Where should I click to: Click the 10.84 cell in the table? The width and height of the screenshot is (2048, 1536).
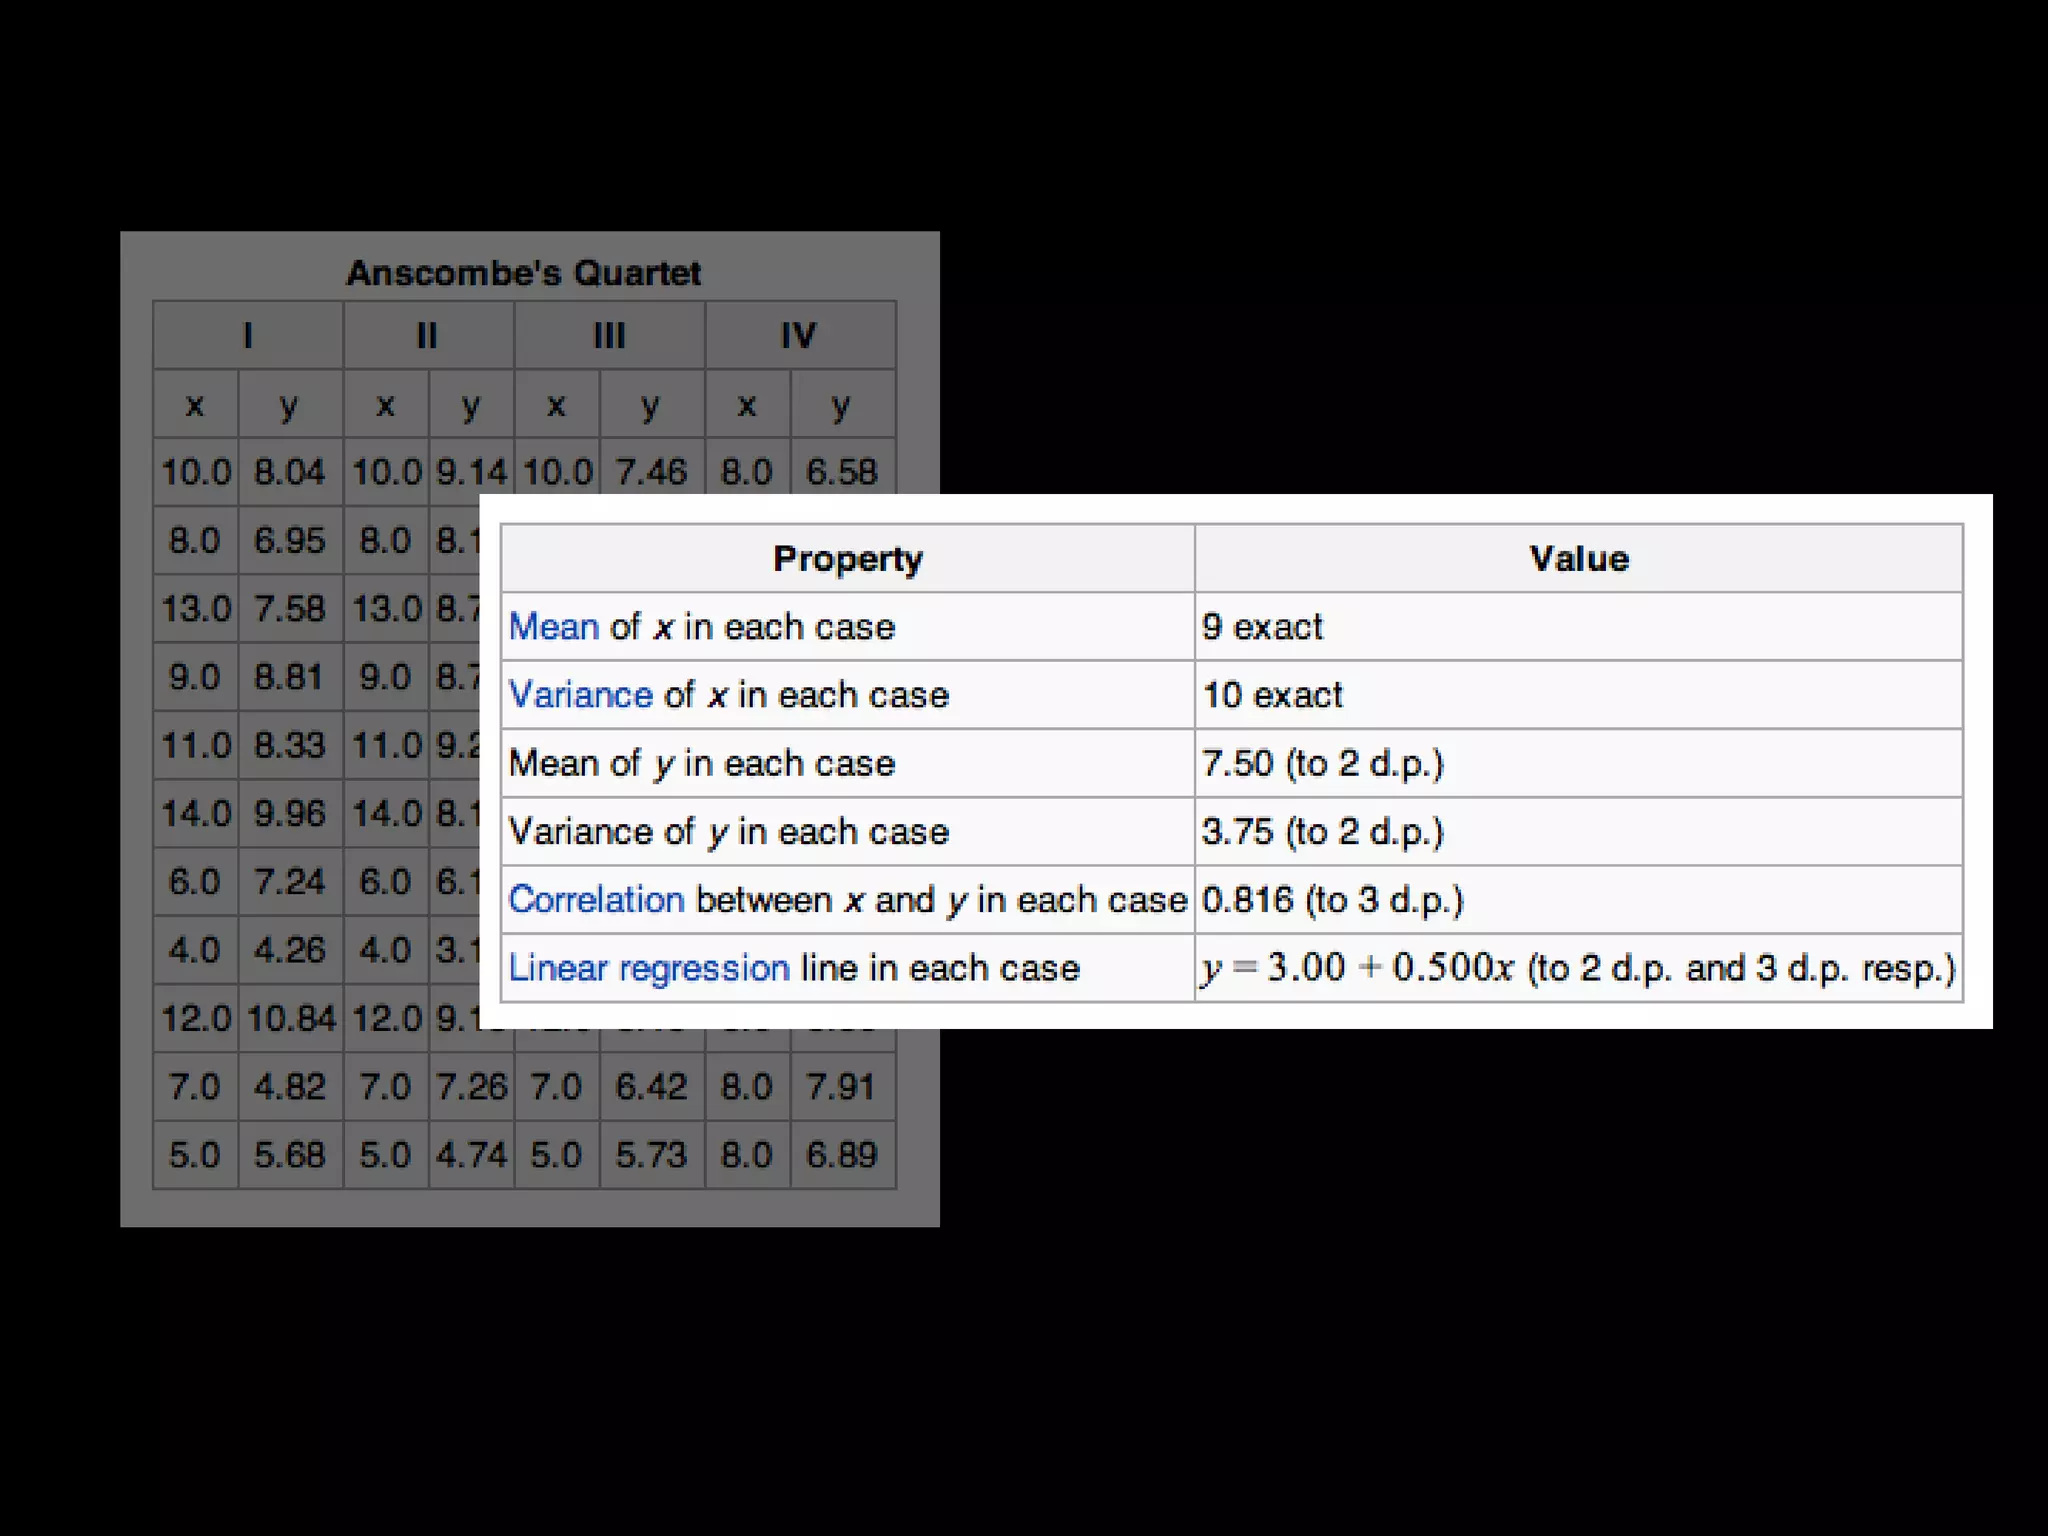click(x=291, y=1019)
